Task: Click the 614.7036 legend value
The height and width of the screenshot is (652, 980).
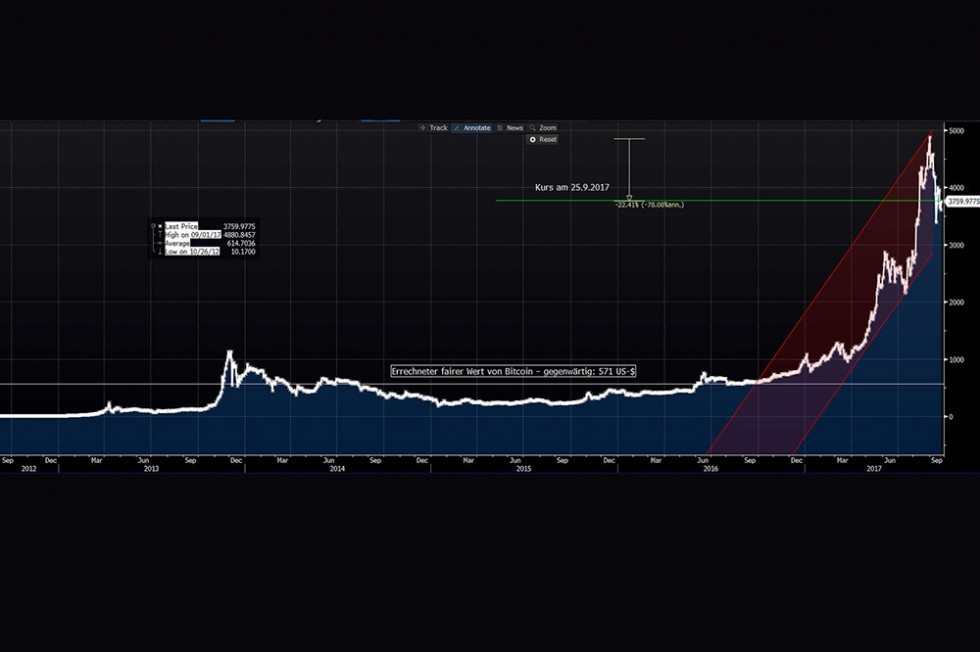Action: pyautogui.click(x=241, y=243)
